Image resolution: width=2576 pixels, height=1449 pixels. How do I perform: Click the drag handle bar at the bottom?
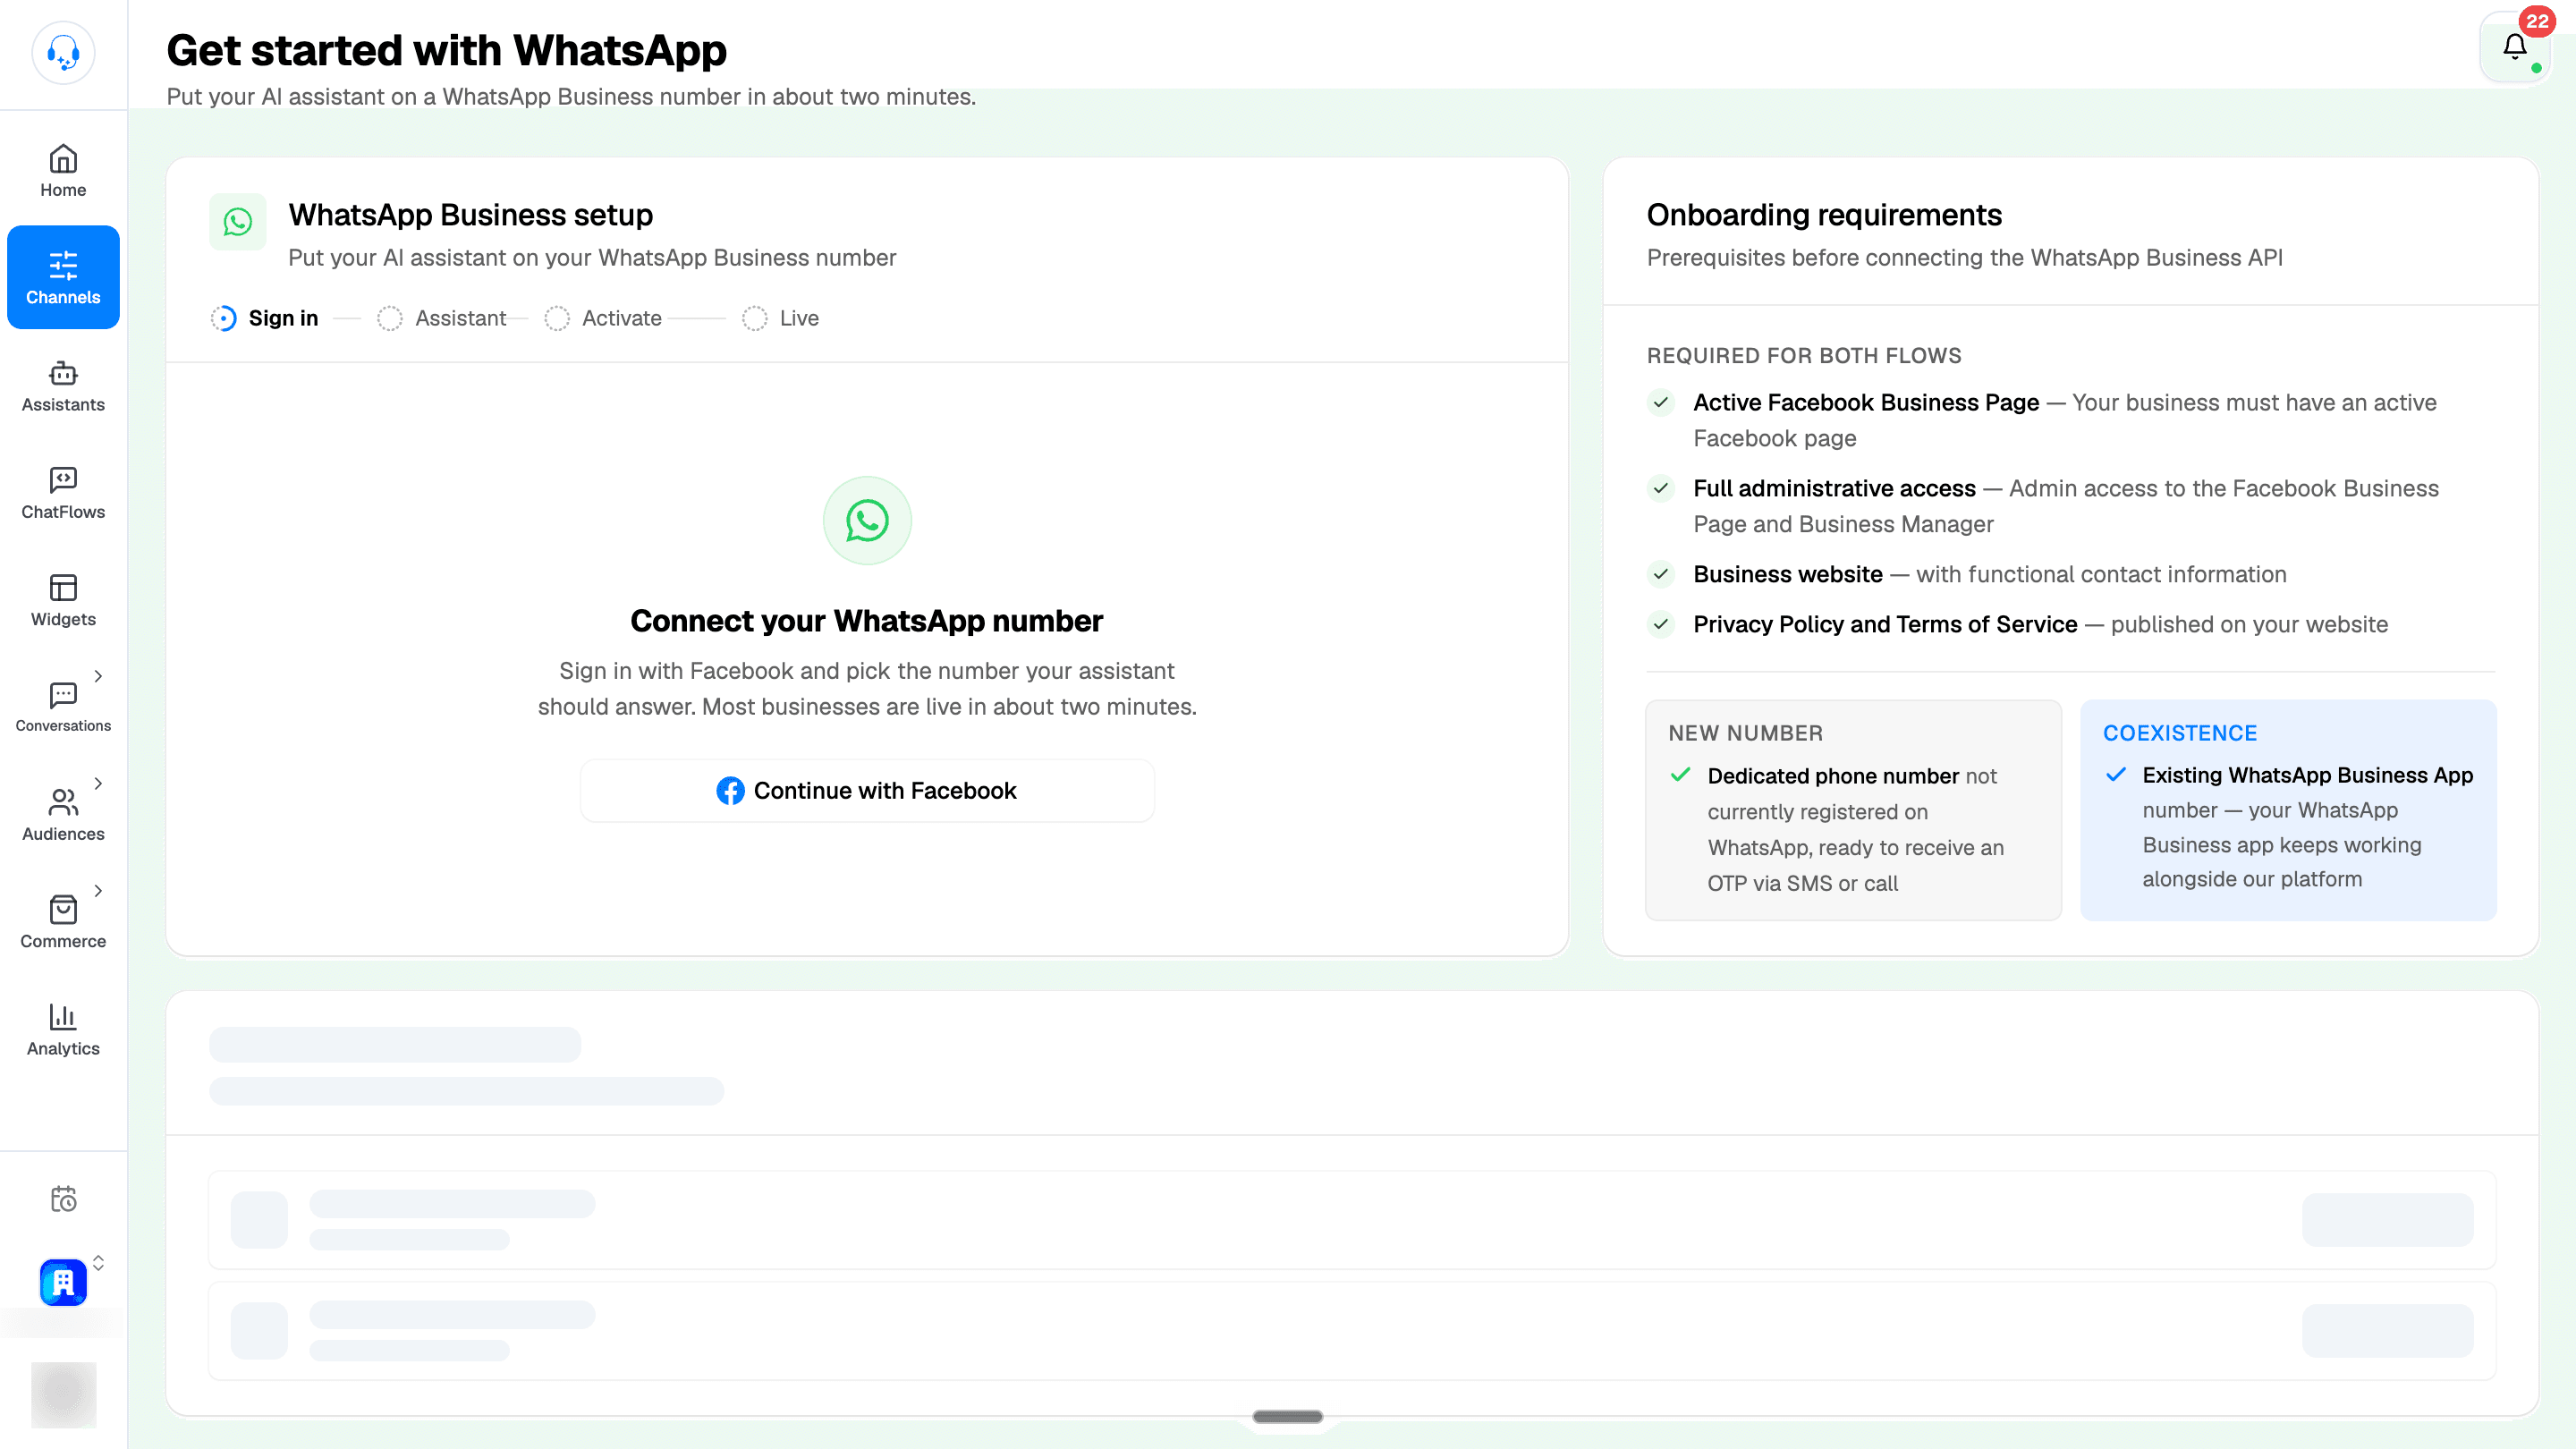[1288, 1416]
